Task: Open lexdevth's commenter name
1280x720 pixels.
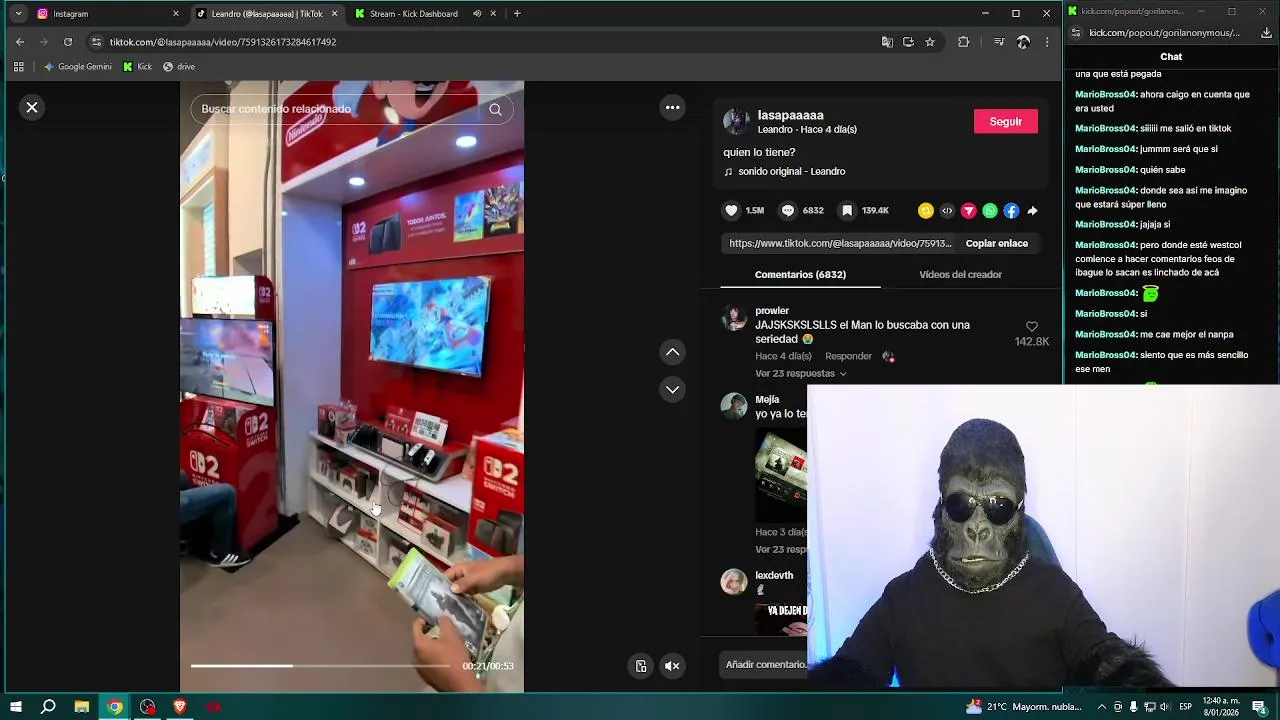Action: (774, 575)
